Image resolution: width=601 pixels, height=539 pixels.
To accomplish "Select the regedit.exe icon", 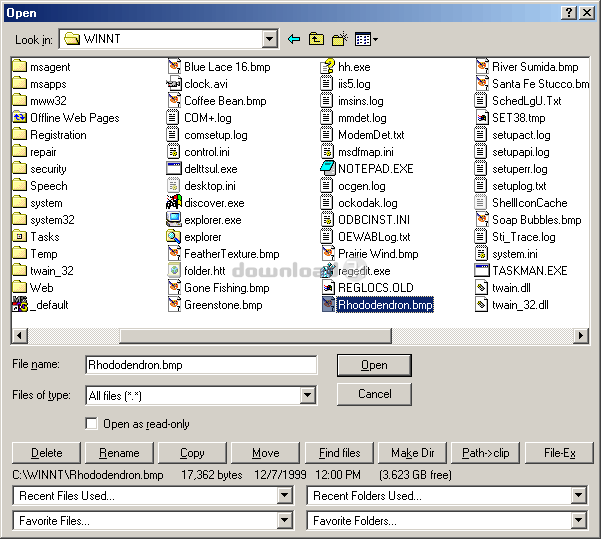I will tap(328, 271).
